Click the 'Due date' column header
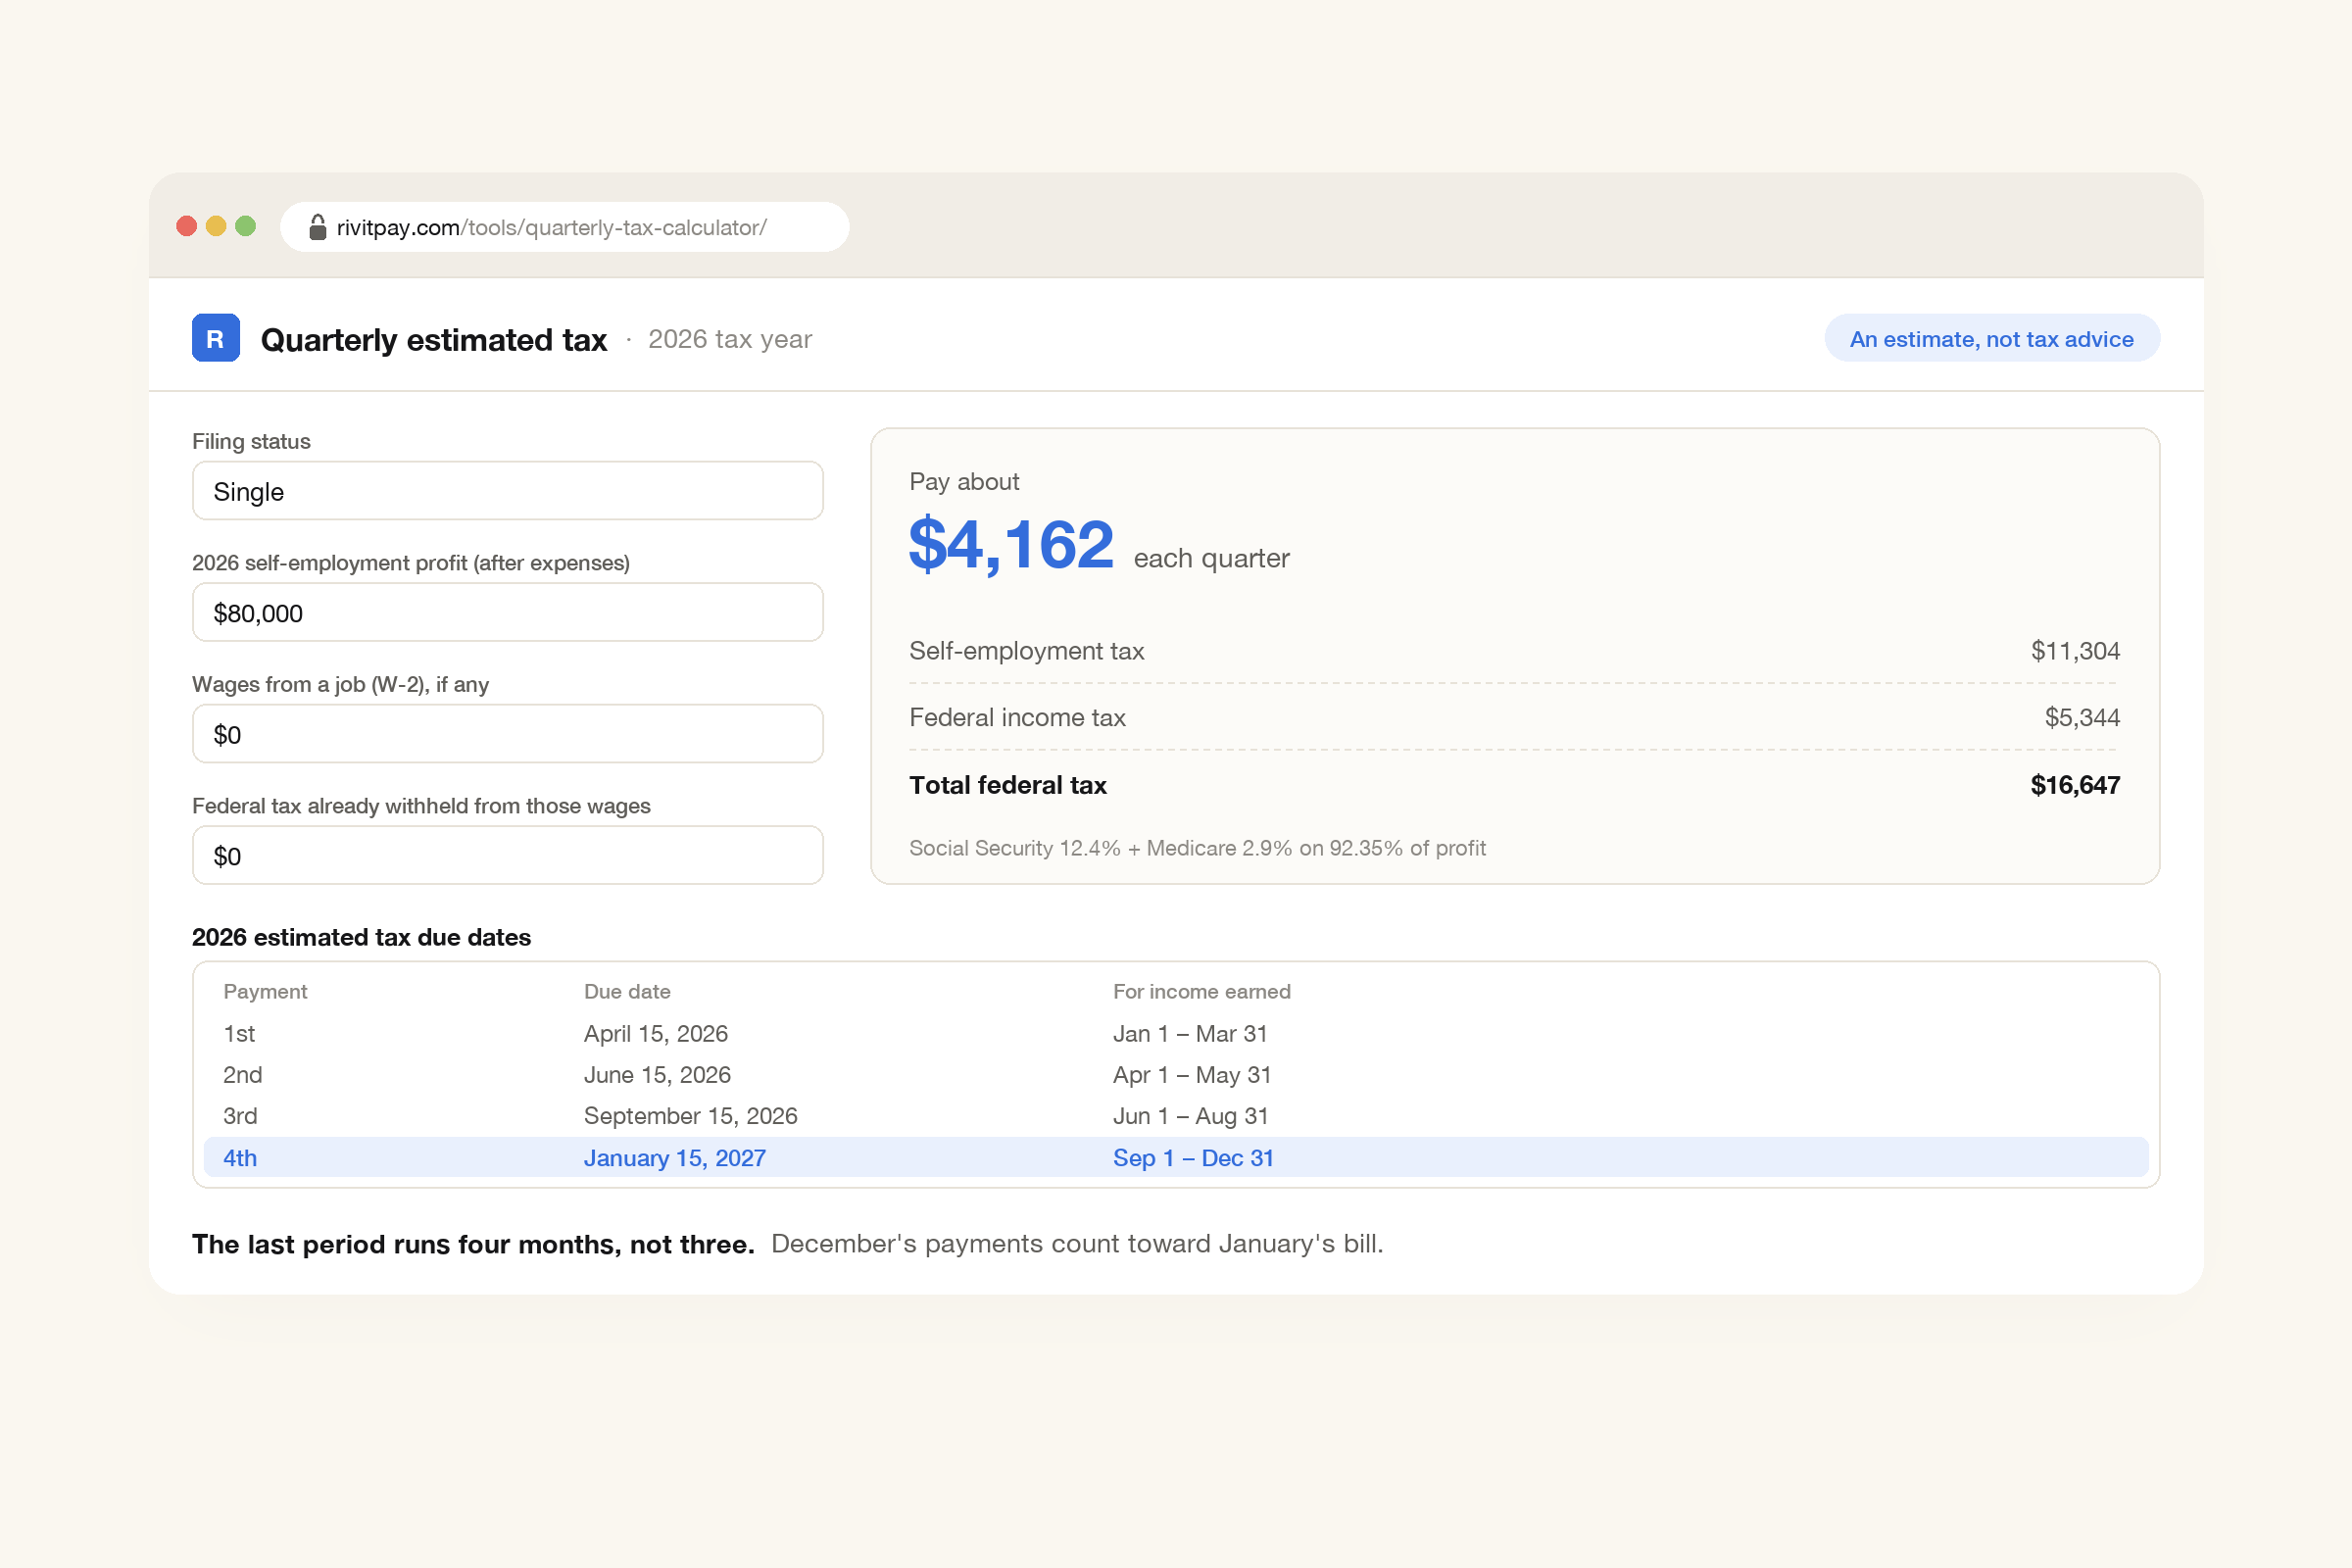The image size is (2352, 1568). [x=627, y=991]
